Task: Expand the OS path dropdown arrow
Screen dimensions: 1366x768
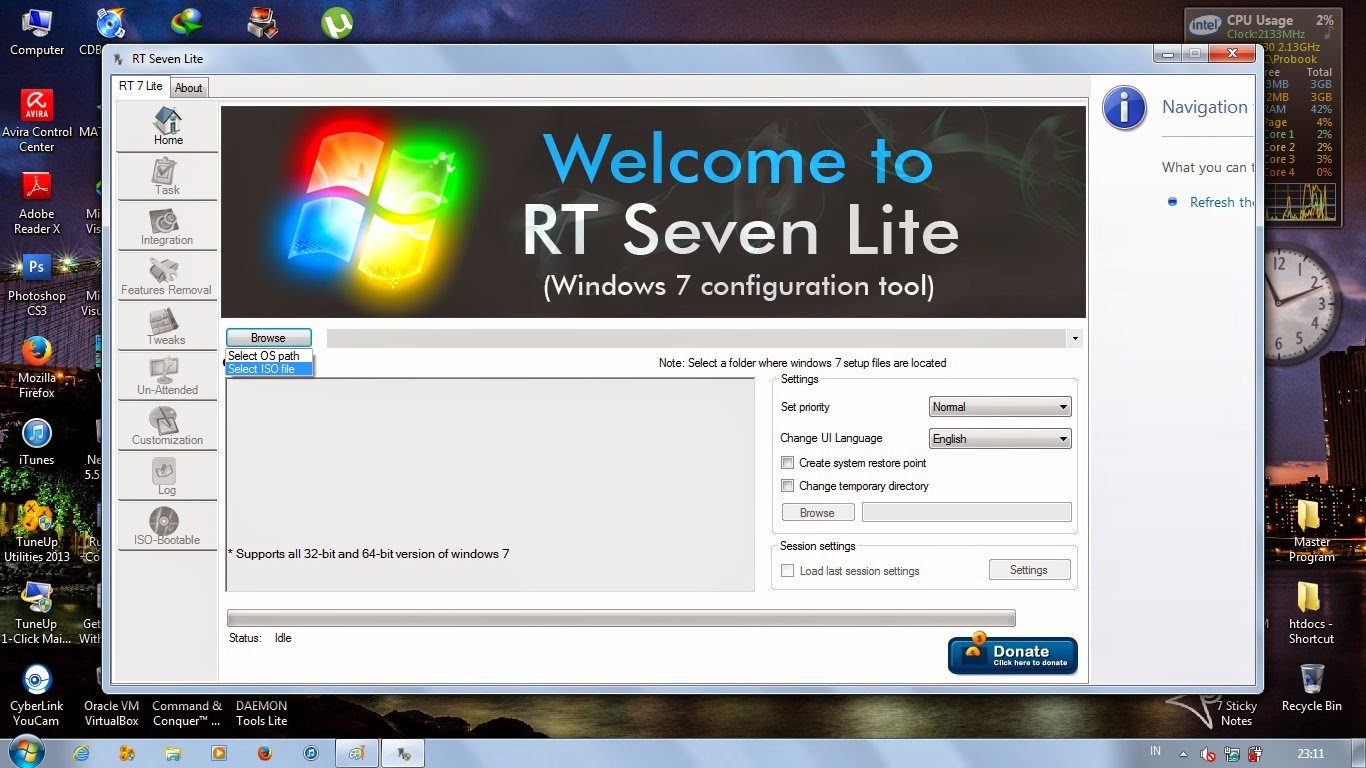Action: coord(1075,339)
